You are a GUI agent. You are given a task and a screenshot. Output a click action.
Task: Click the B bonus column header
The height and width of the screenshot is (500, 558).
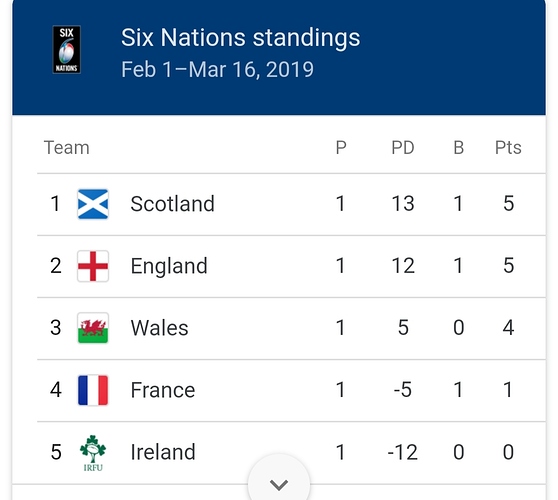[x=459, y=147]
